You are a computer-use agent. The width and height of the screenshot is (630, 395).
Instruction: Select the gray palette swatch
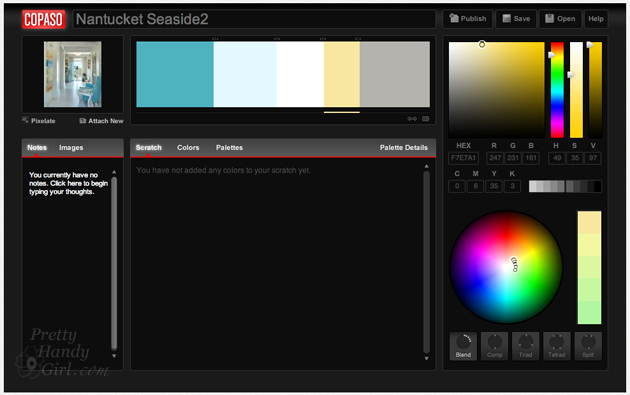[395, 74]
